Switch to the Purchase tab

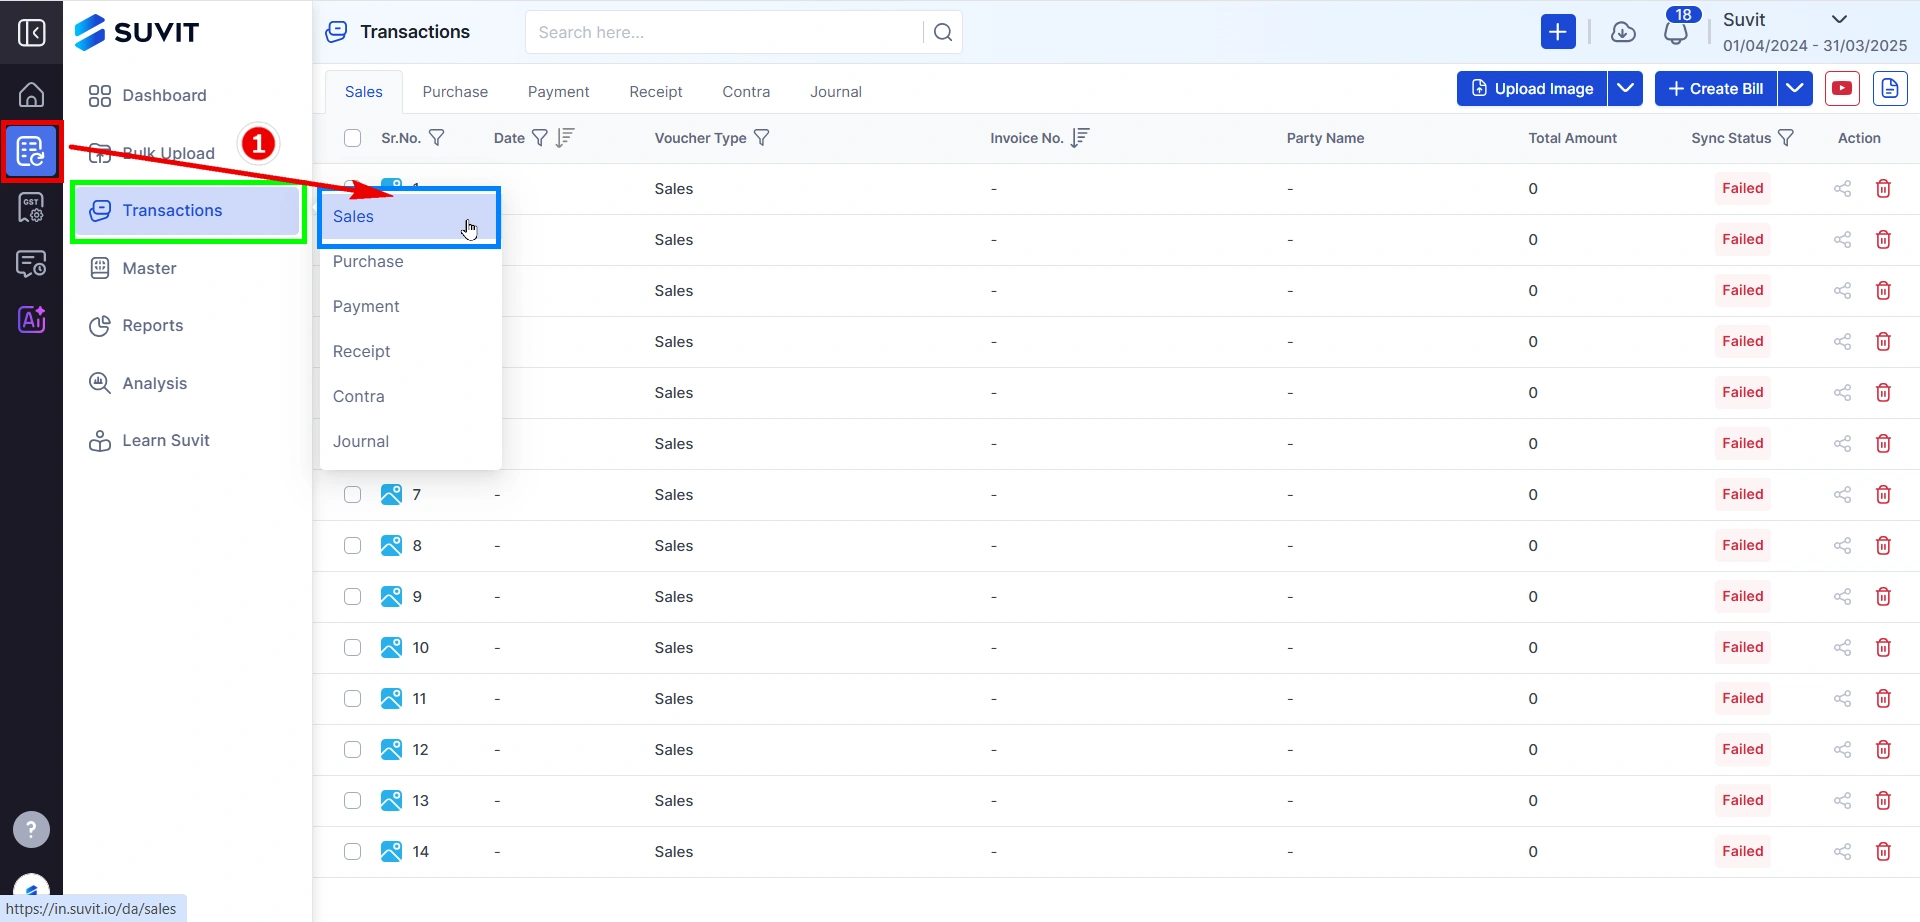(x=455, y=92)
